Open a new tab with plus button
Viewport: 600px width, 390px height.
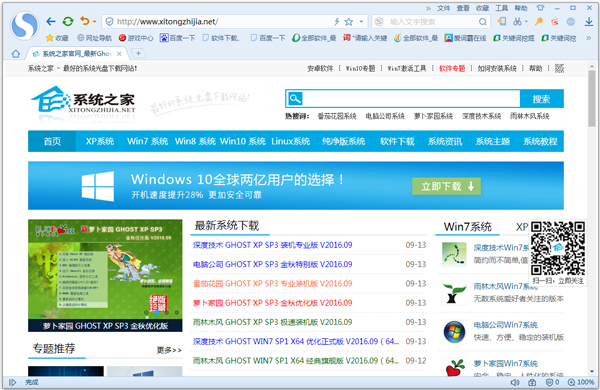[139, 53]
